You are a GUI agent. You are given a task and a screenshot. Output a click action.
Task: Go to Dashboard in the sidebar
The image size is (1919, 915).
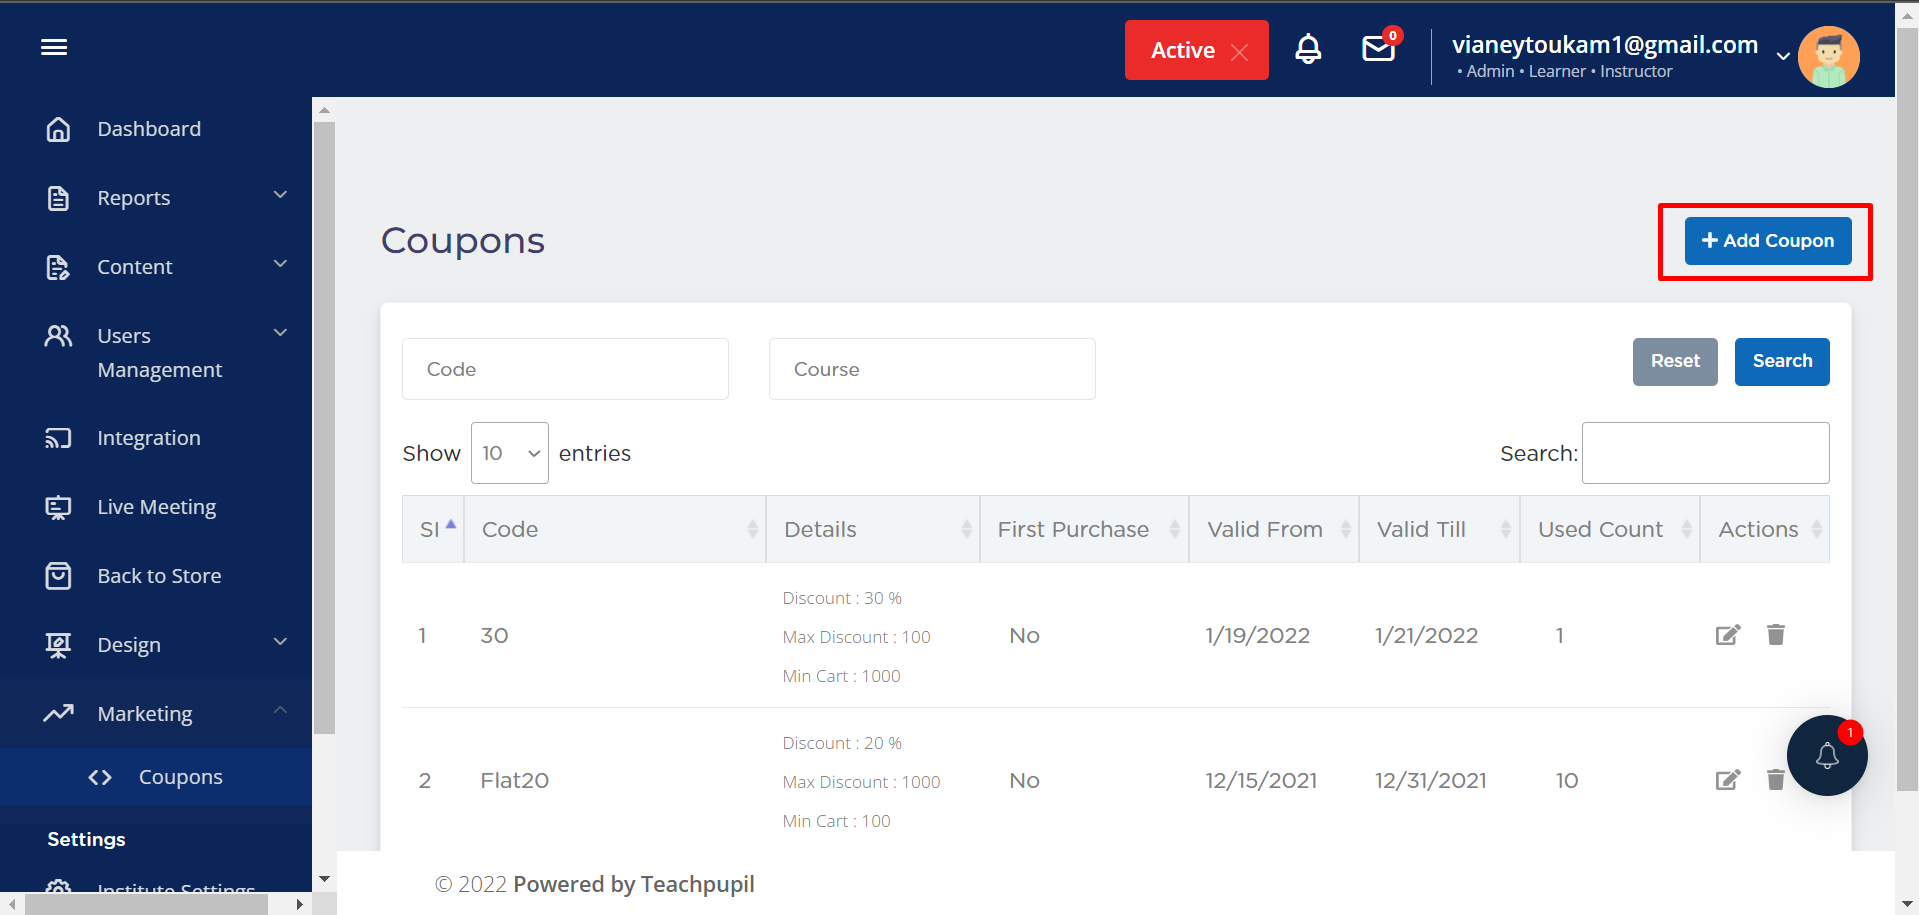pos(149,129)
